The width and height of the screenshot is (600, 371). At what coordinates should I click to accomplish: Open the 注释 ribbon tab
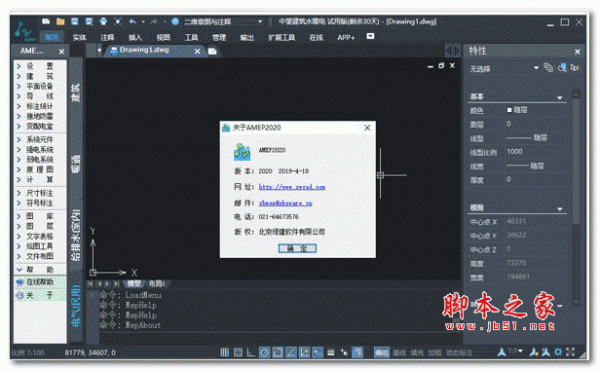[107, 37]
